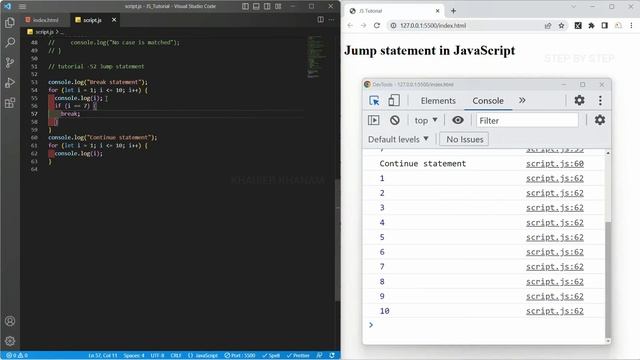Share this page icon in Chrome address bar
This screenshot has height=360, width=640.
pos(548,25)
